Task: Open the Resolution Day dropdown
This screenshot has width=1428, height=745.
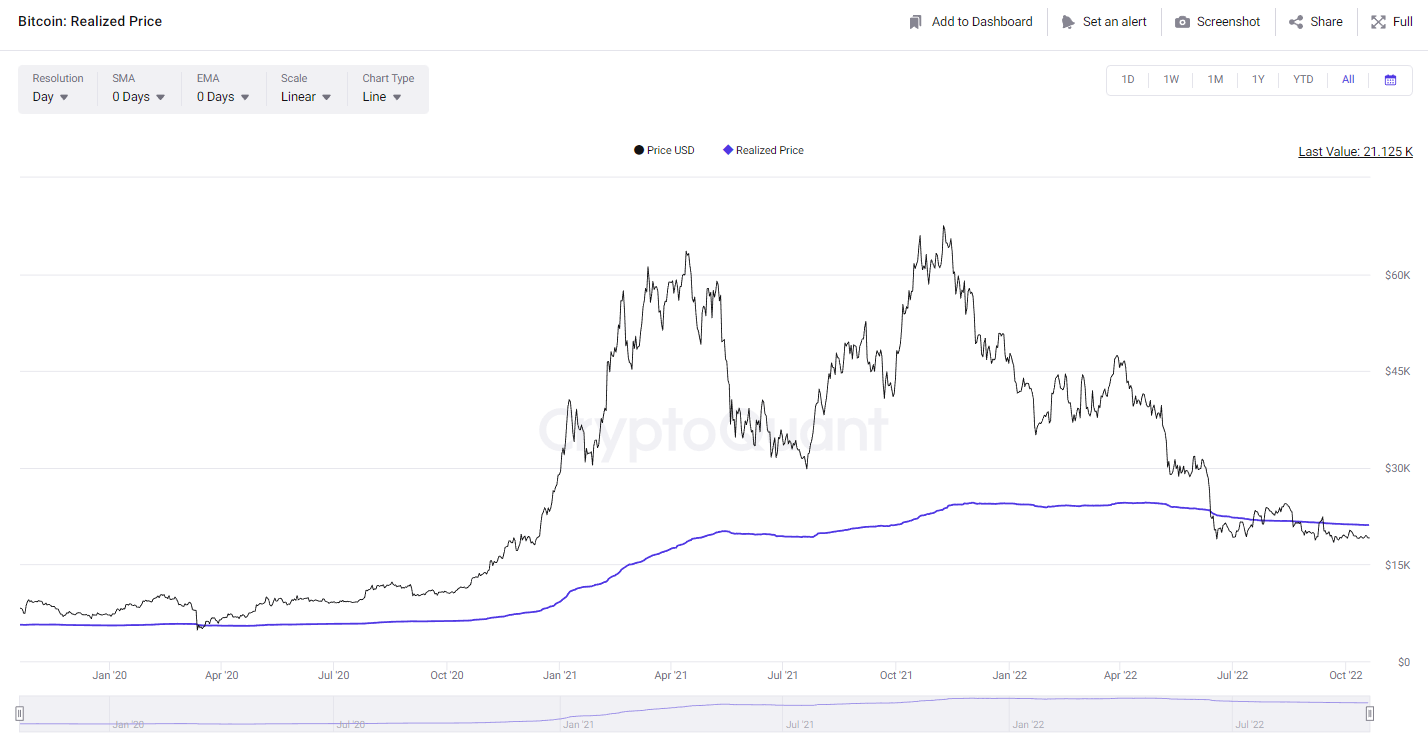Action: [x=51, y=97]
